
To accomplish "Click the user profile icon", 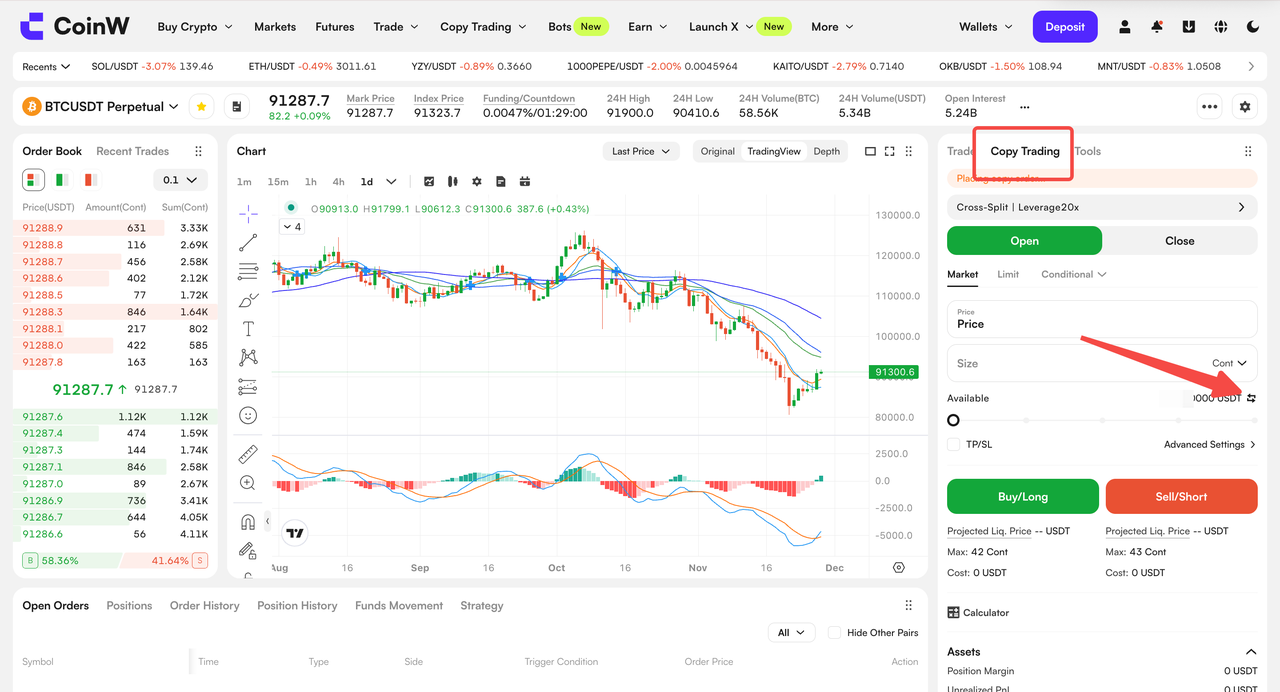I will (x=1125, y=27).
